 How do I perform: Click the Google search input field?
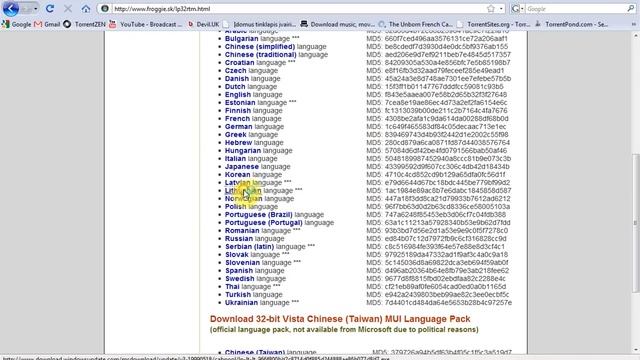coord(576,9)
